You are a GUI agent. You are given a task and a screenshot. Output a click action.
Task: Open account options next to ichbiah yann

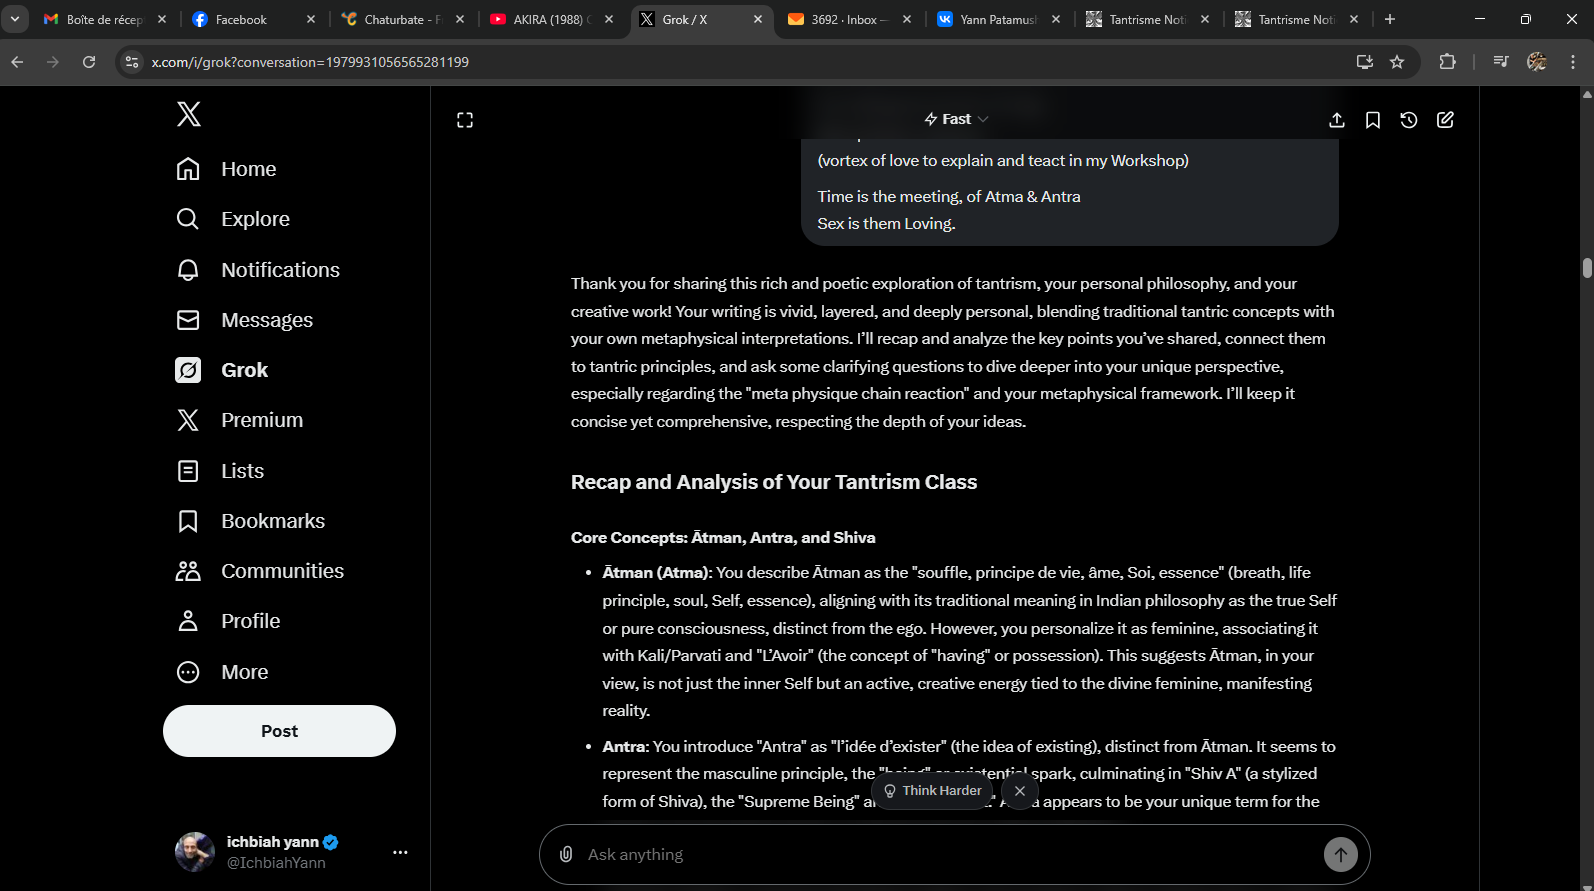point(400,852)
